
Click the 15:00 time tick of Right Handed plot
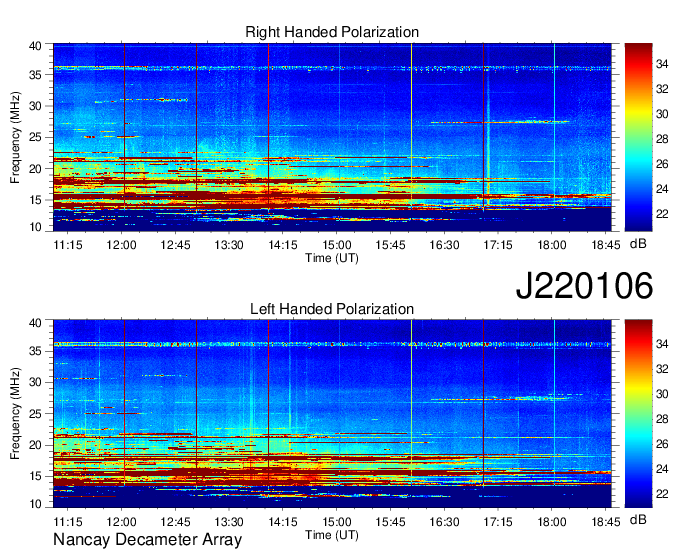coord(337,245)
